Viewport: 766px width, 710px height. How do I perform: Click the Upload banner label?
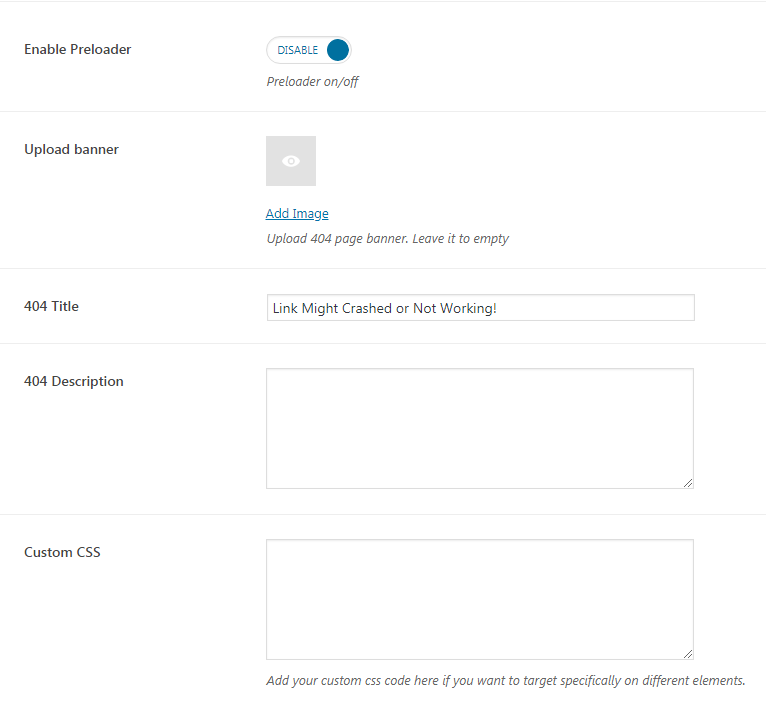71,150
